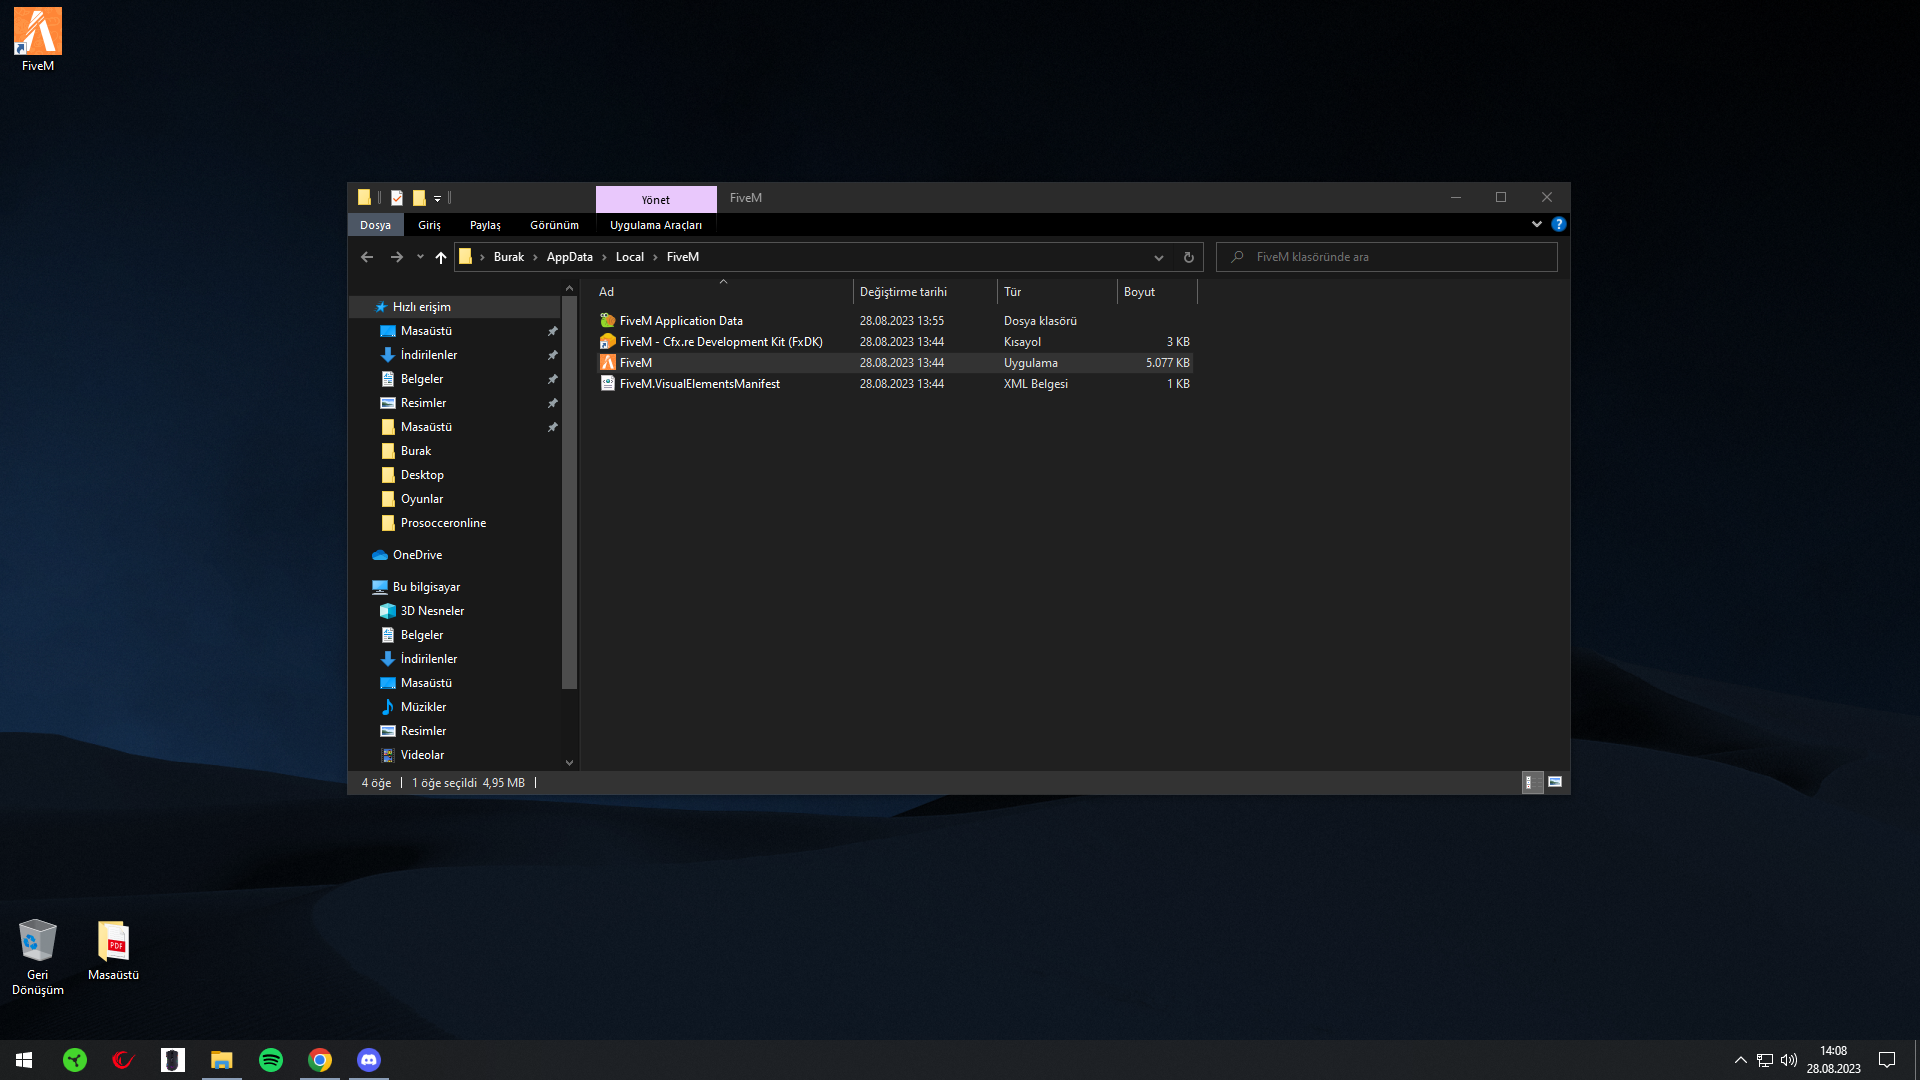Open Spotify from the taskbar
The height and width of the screenshot is (1080, 1920).
271,1060
